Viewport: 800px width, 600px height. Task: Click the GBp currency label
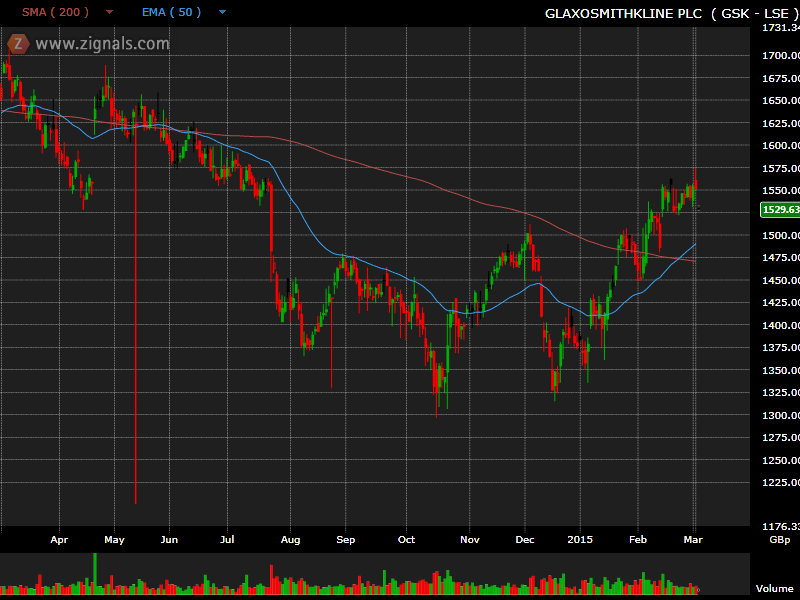coord(778,539)
